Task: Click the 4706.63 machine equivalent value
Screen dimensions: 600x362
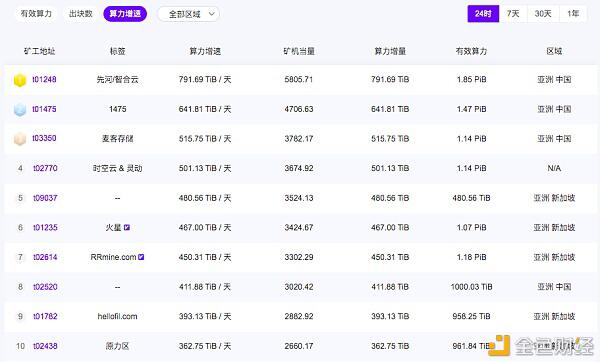Action: pos(299,109)
